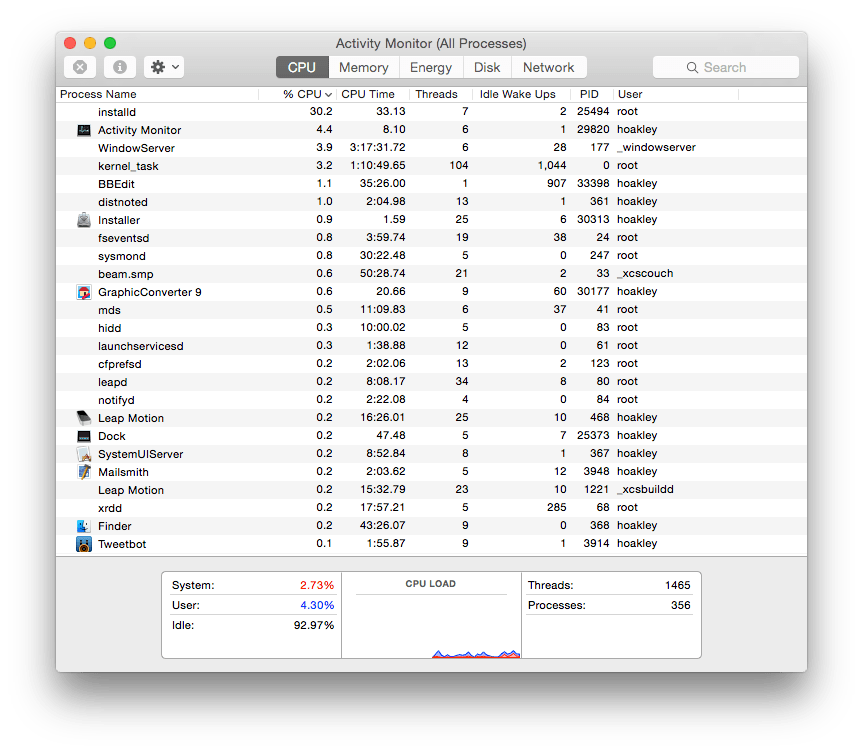The height and width of the screenshot is (752, 863).
Task: Open the Network tab
Action: 549,67
